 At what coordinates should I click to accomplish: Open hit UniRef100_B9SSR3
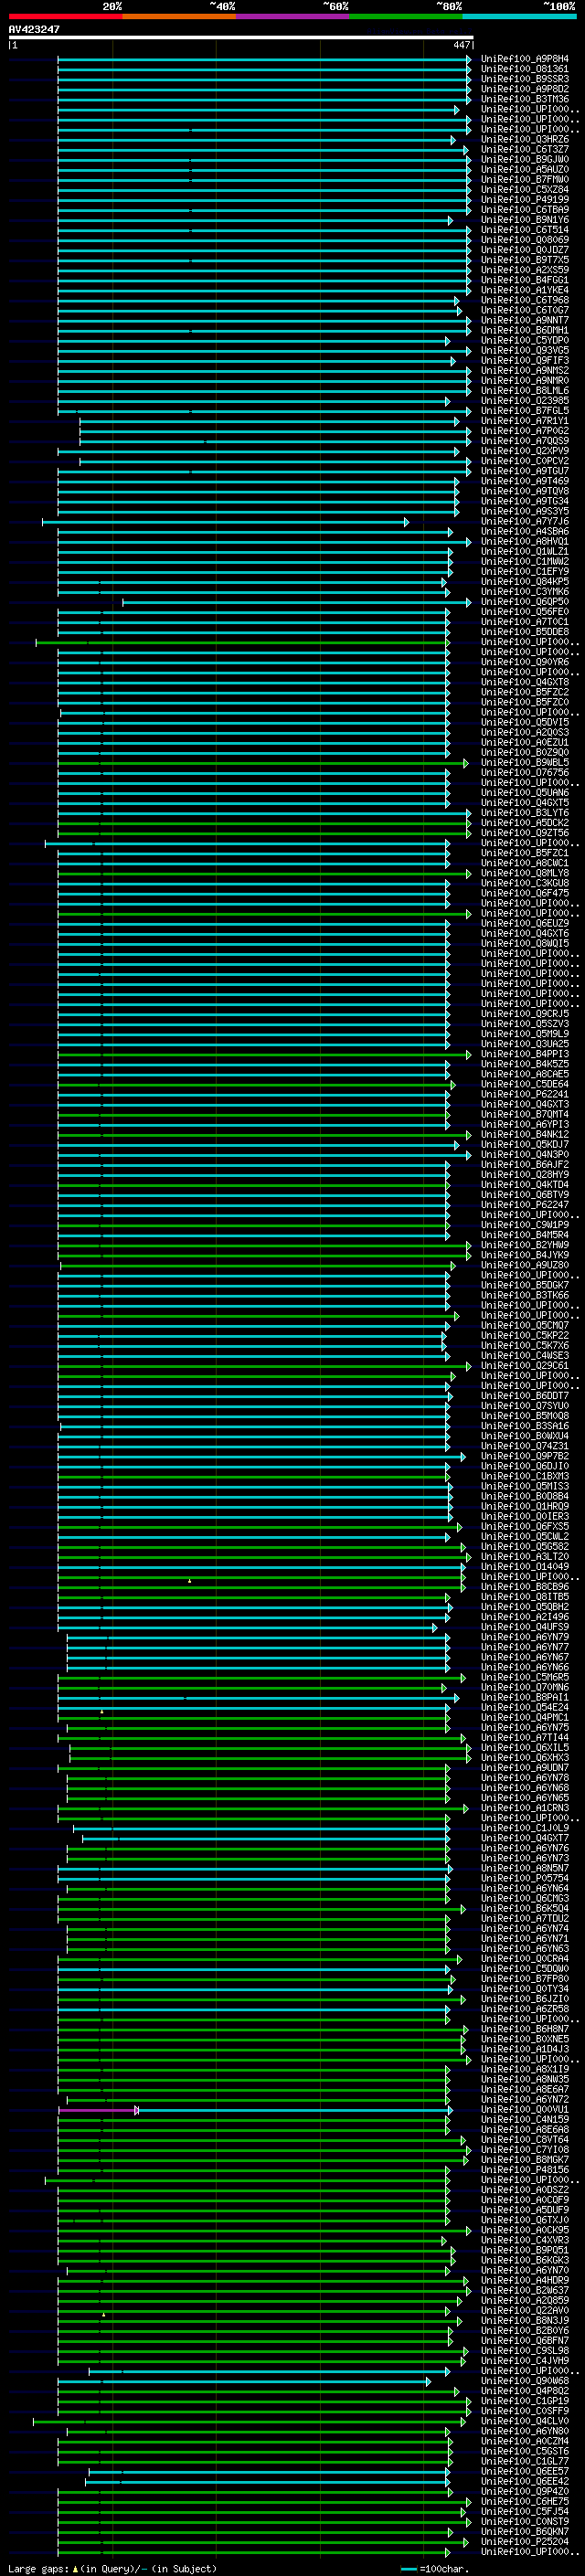(x=525, y=79)
